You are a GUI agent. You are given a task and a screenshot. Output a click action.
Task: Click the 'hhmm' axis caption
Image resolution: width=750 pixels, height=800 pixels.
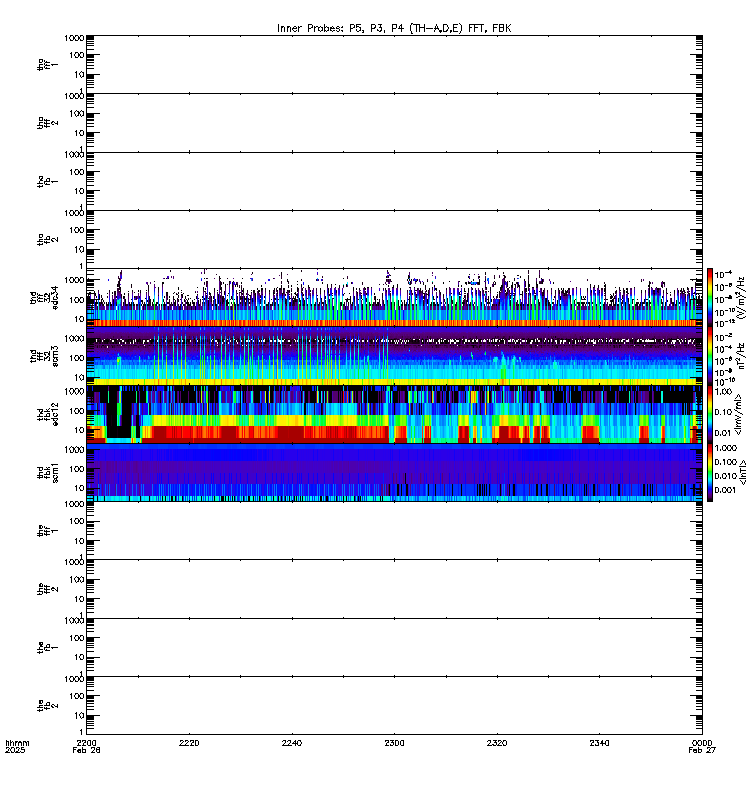pyautogui.click(x=17, y=743)
